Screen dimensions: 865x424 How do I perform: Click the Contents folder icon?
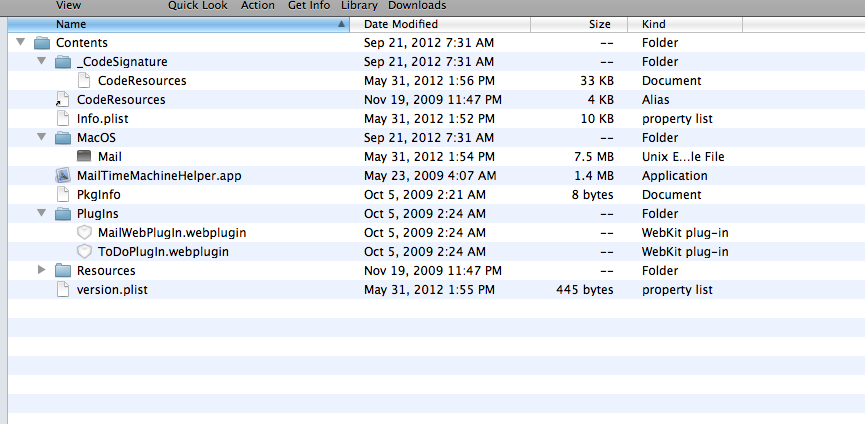pyautogui.click(x=42, y=43)
